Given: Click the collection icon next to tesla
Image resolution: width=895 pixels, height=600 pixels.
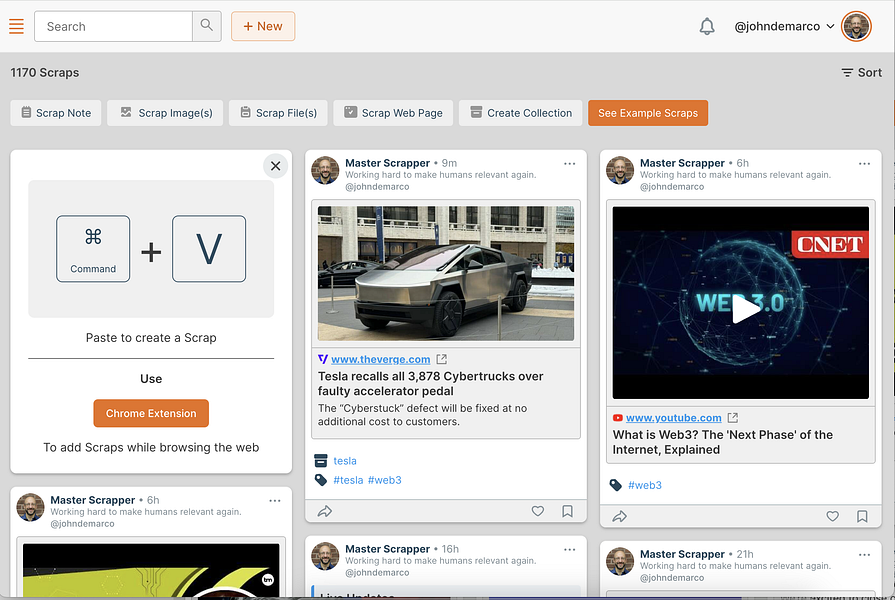Looking at the screenshot, I should tap(321, 460).
